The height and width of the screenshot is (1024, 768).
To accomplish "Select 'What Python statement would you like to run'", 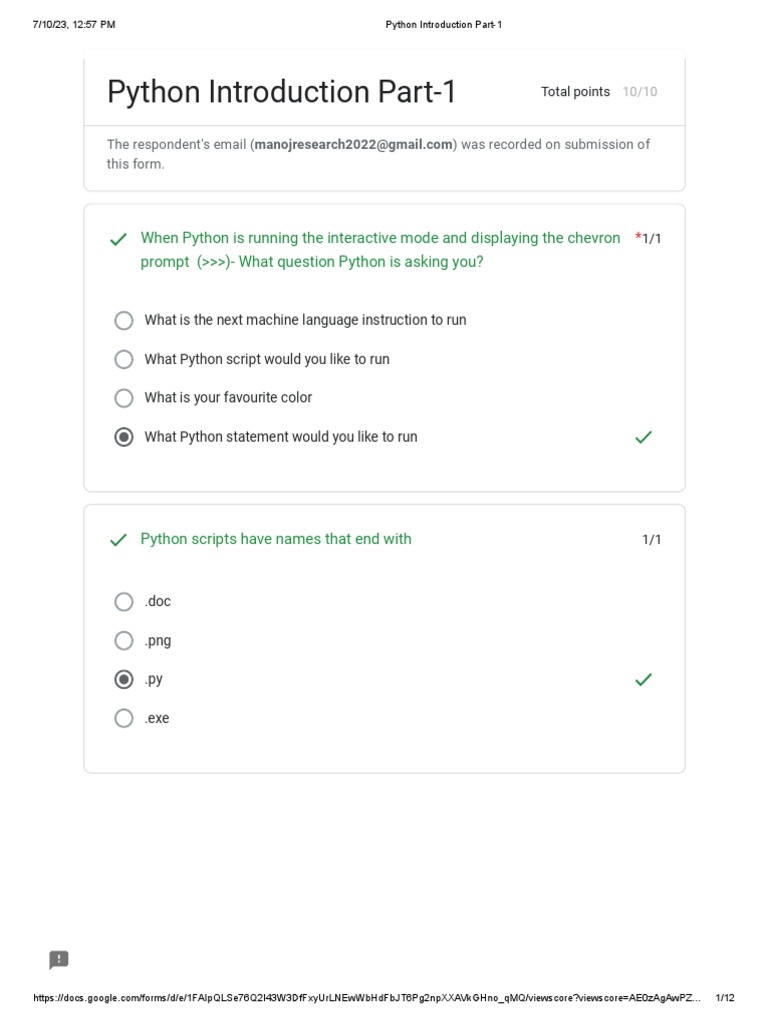I will pyautogui.click(x=124, y=437).
